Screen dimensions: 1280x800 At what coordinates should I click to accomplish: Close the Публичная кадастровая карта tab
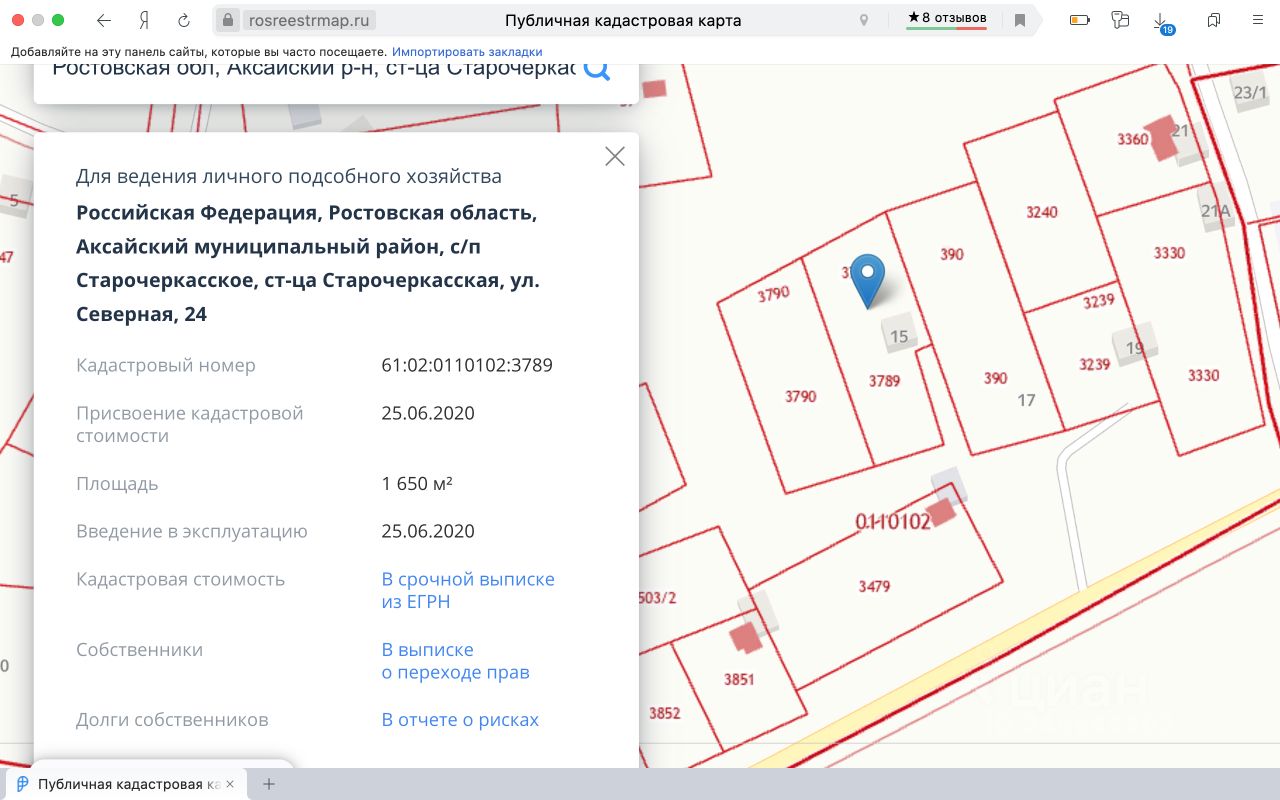coord(231,784)
